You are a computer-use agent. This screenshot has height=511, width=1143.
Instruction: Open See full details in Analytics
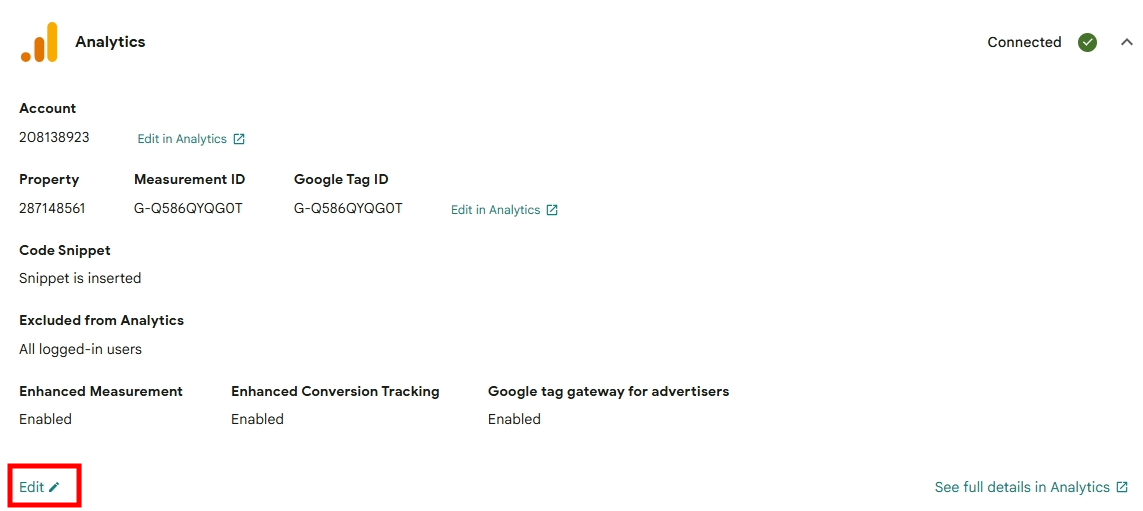click(1021, 487)
